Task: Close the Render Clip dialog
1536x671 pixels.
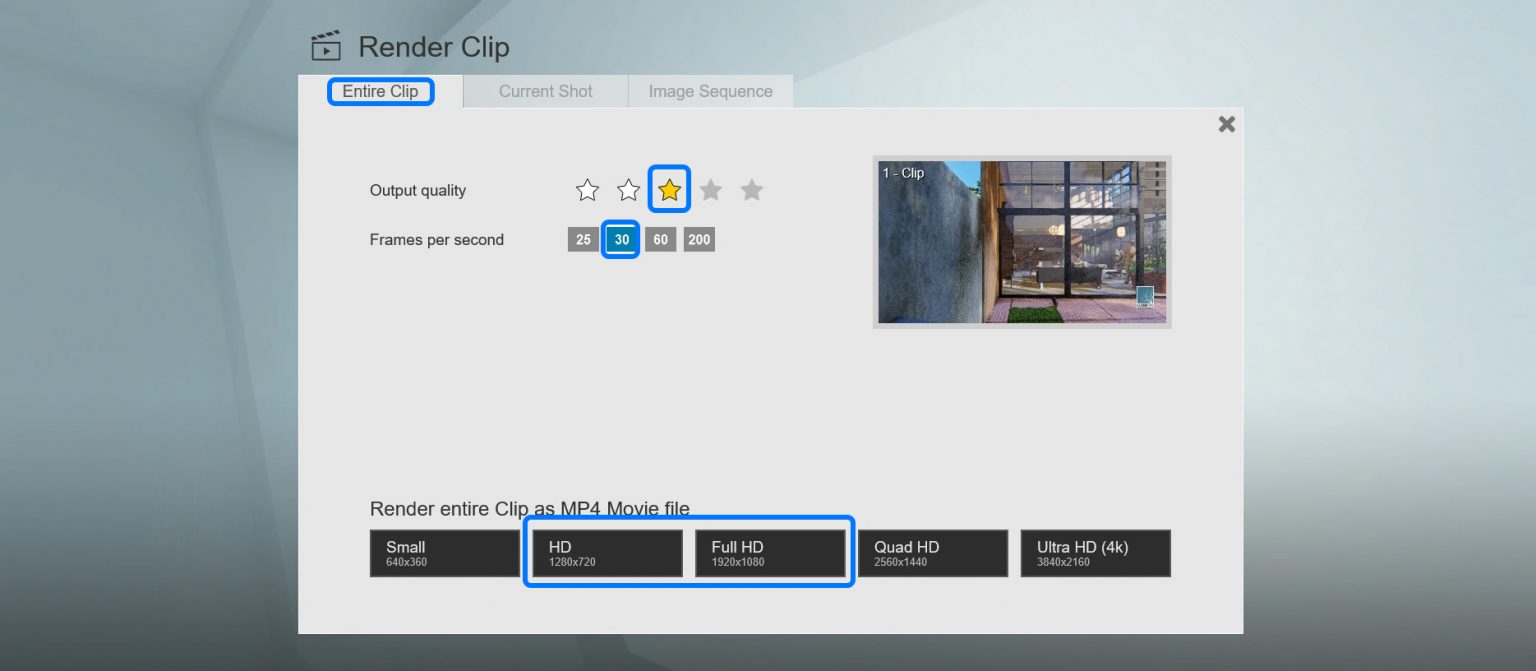Action: coord(1226,123)
